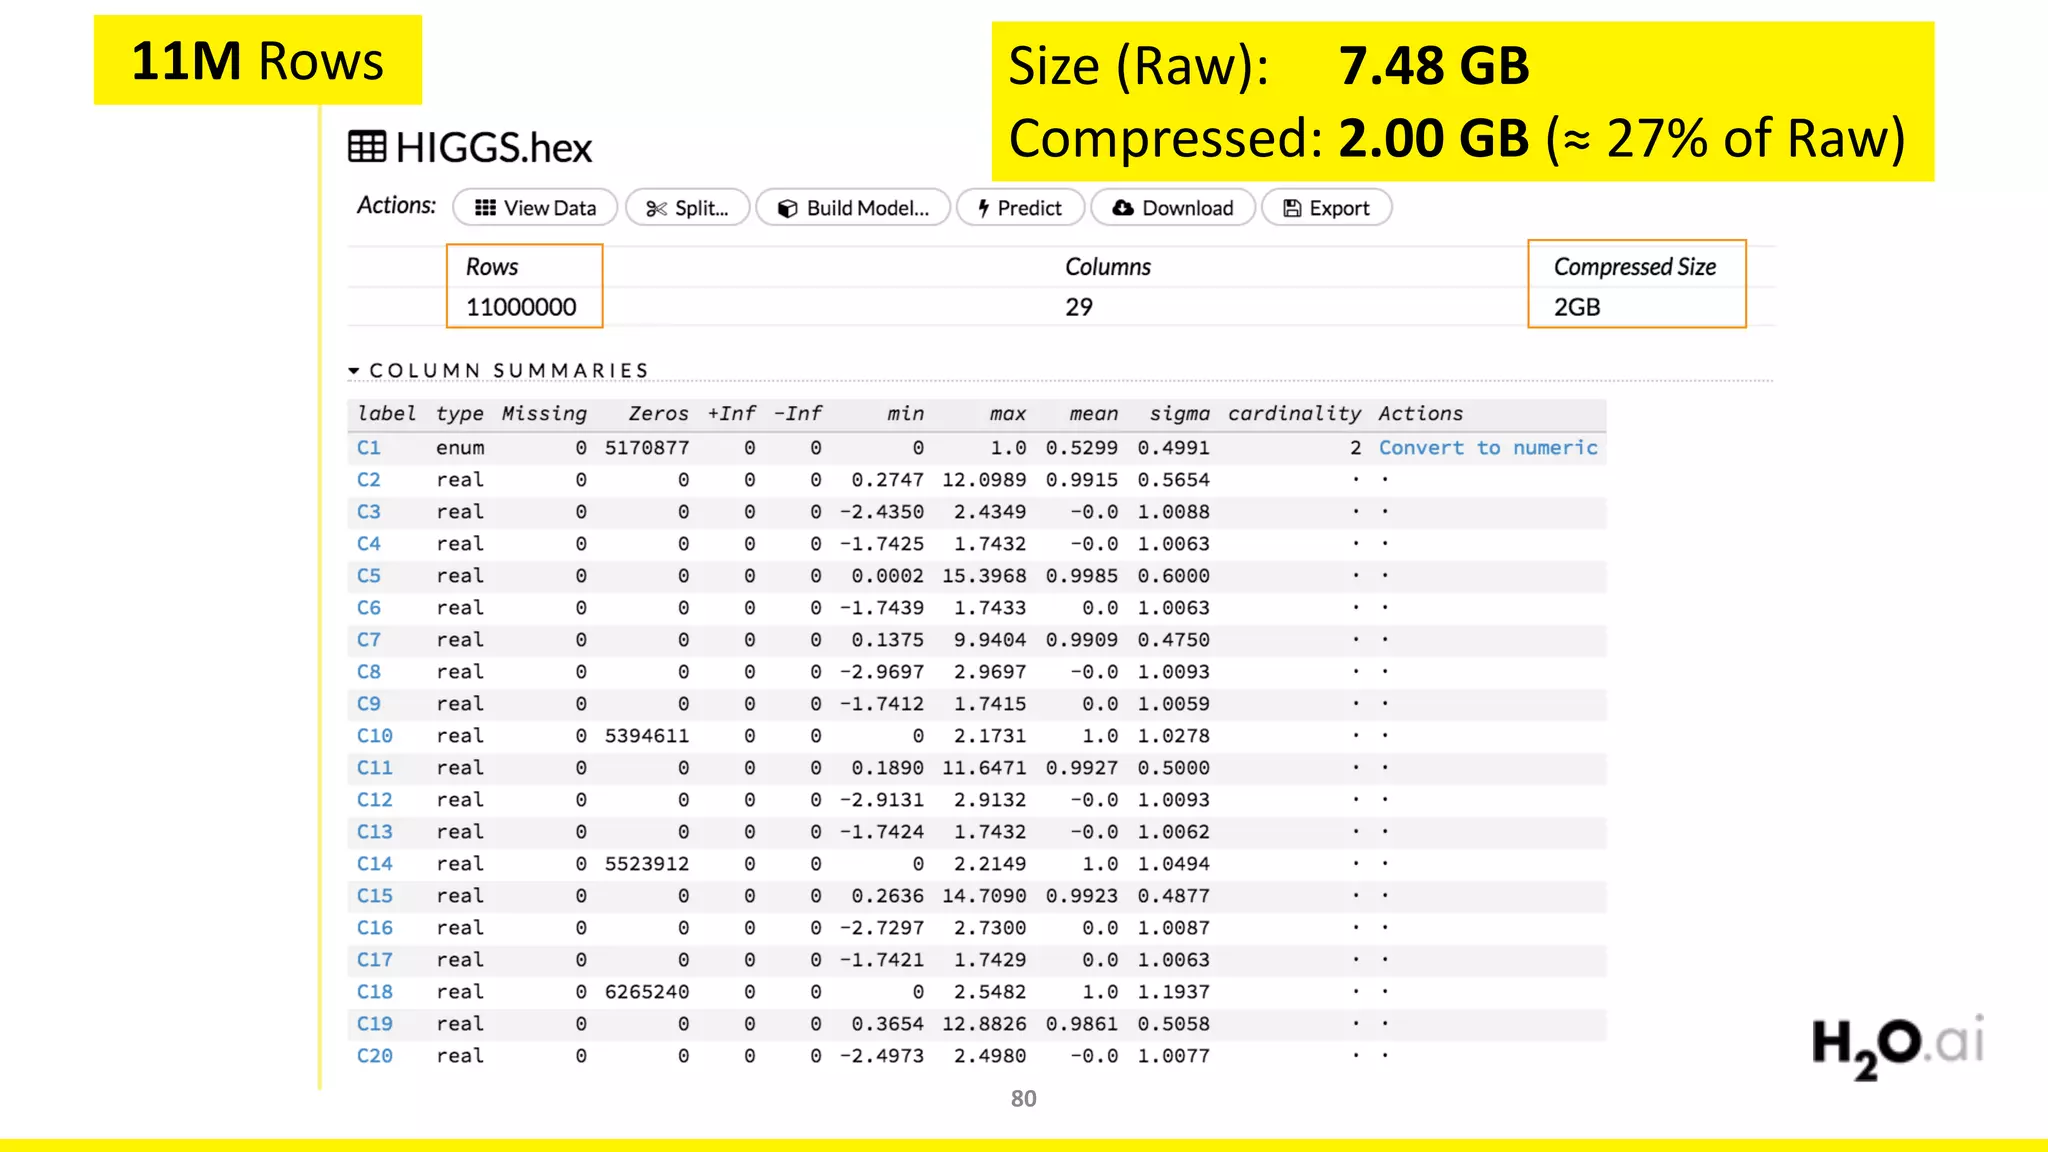The height and width of the screenshot is (1152, 2048).
Task: Click the grid icon on View Data
Action: pyautogui.click(x=485, y=208)
